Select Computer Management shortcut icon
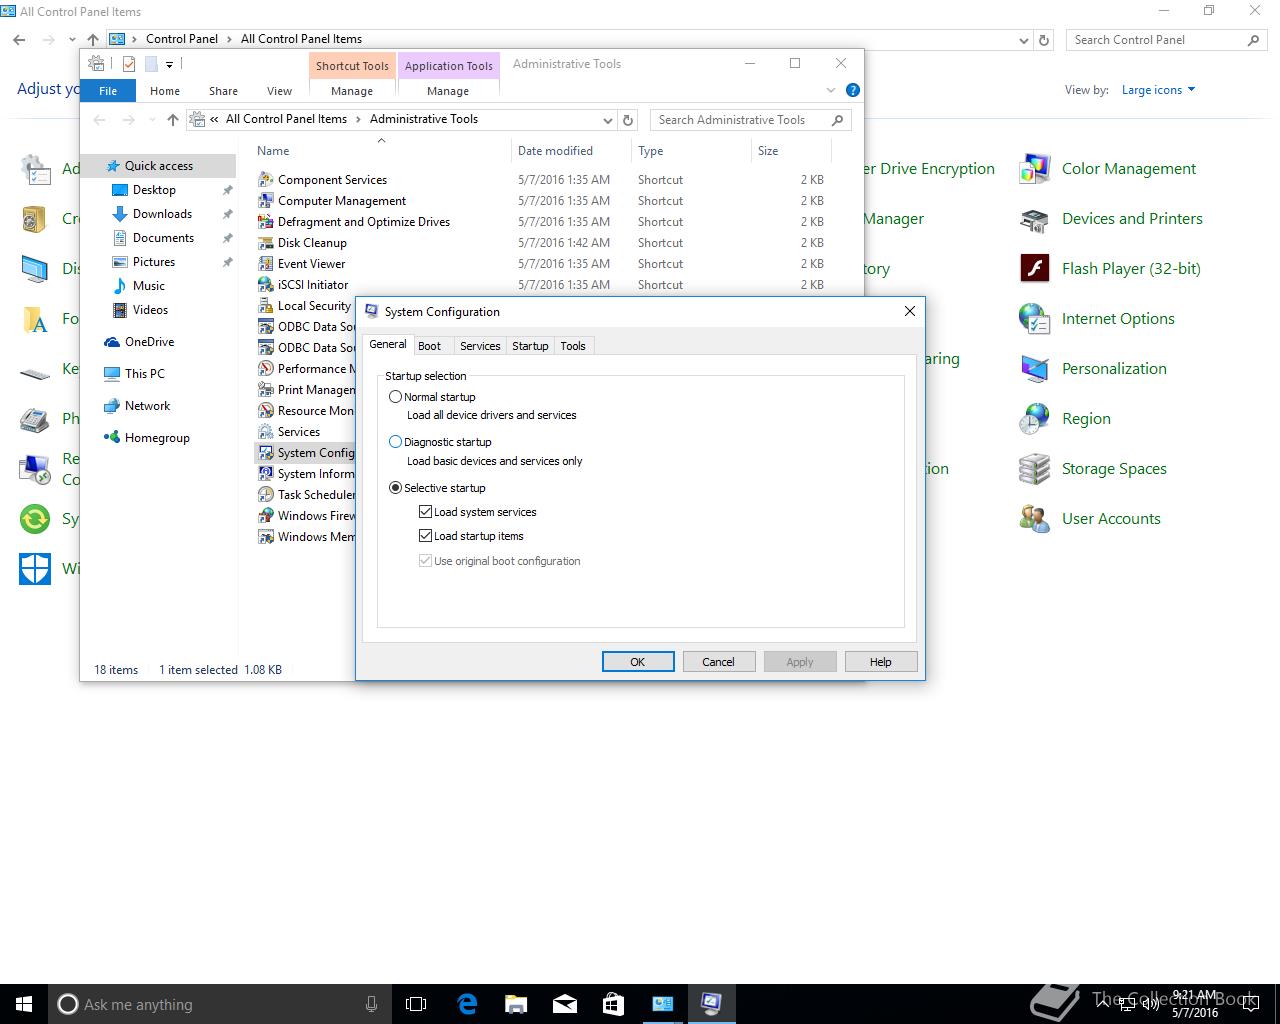This screenshot has height=1024, width=1280. pos(265,201)
